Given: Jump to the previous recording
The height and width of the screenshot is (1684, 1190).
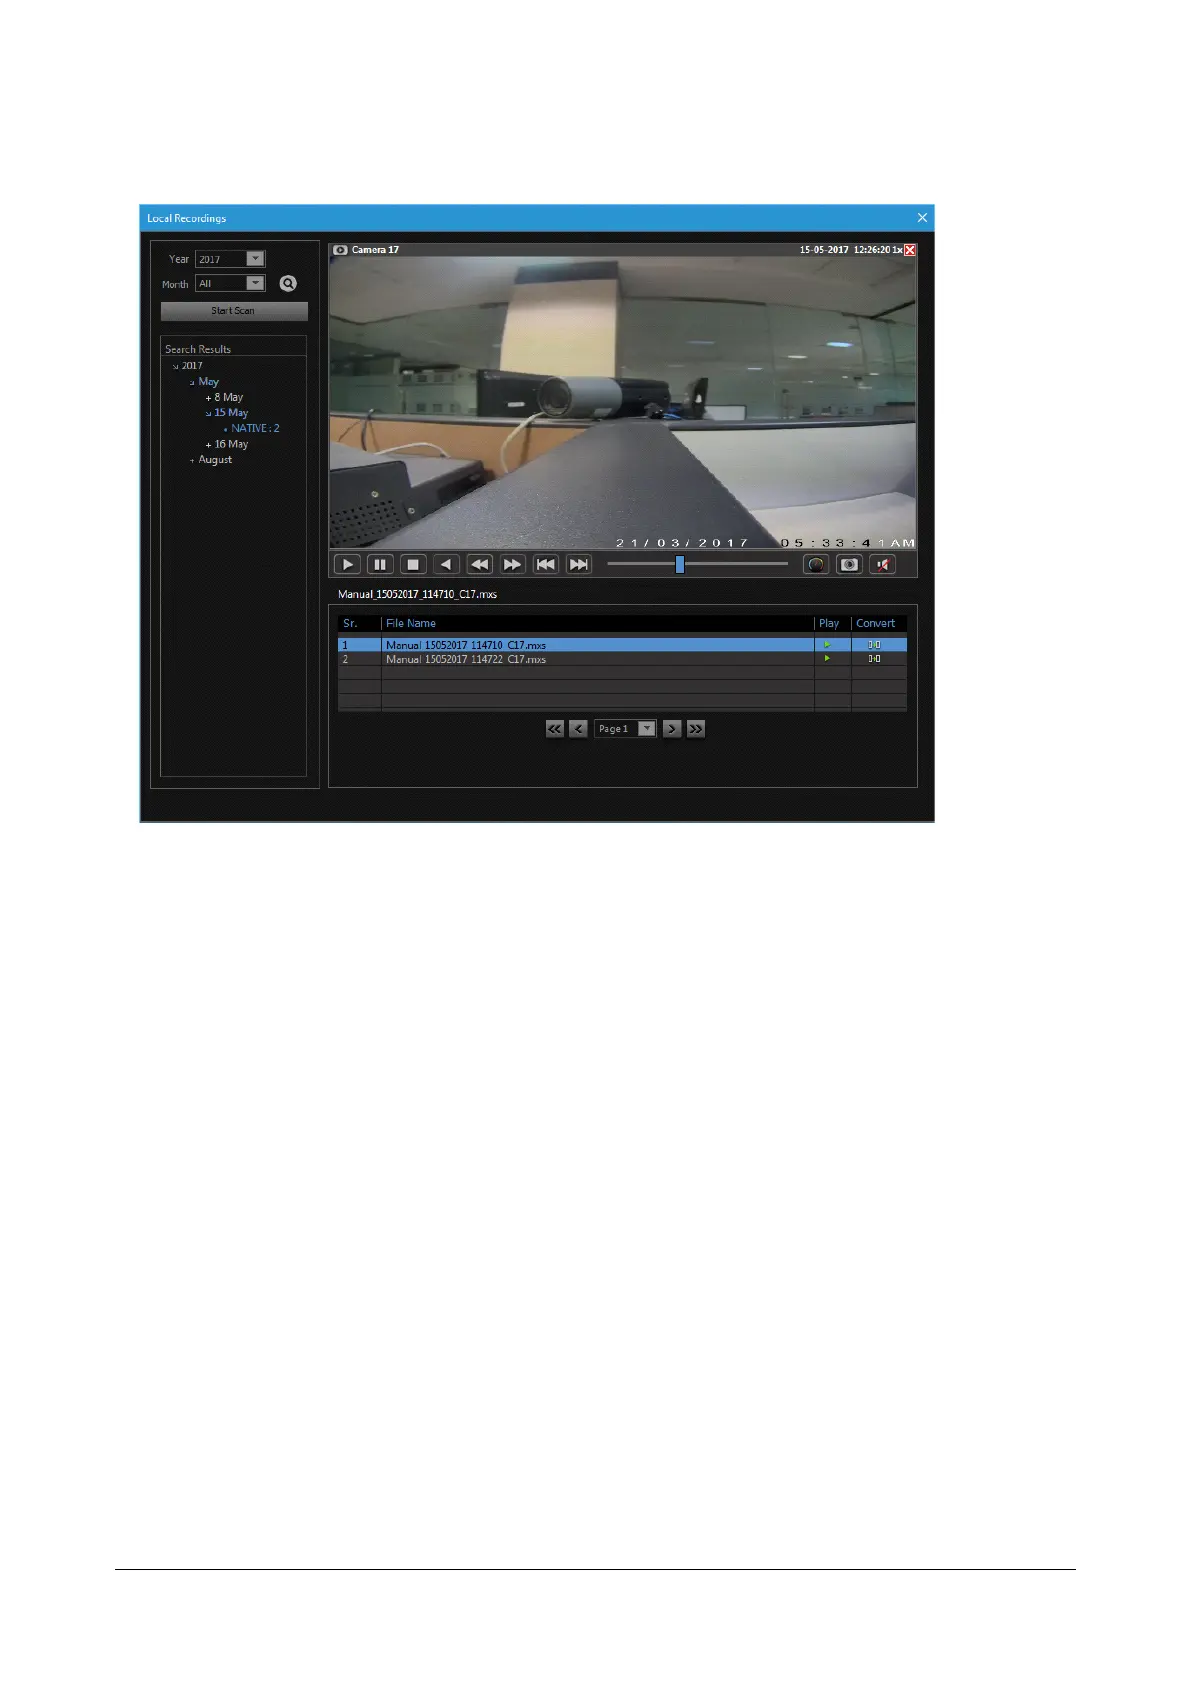Looking at the screenshot, I should [545, 564].
